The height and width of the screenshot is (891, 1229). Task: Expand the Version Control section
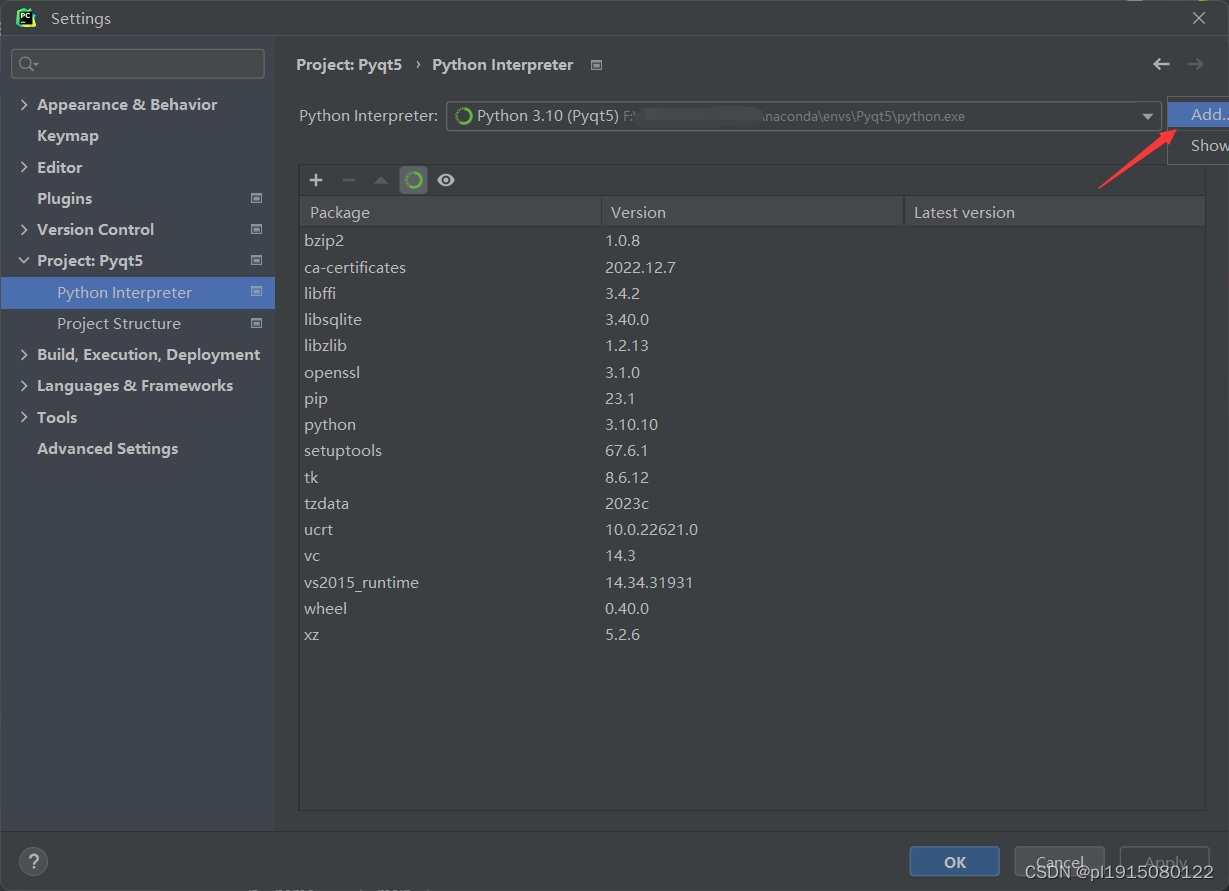point(24,229)
